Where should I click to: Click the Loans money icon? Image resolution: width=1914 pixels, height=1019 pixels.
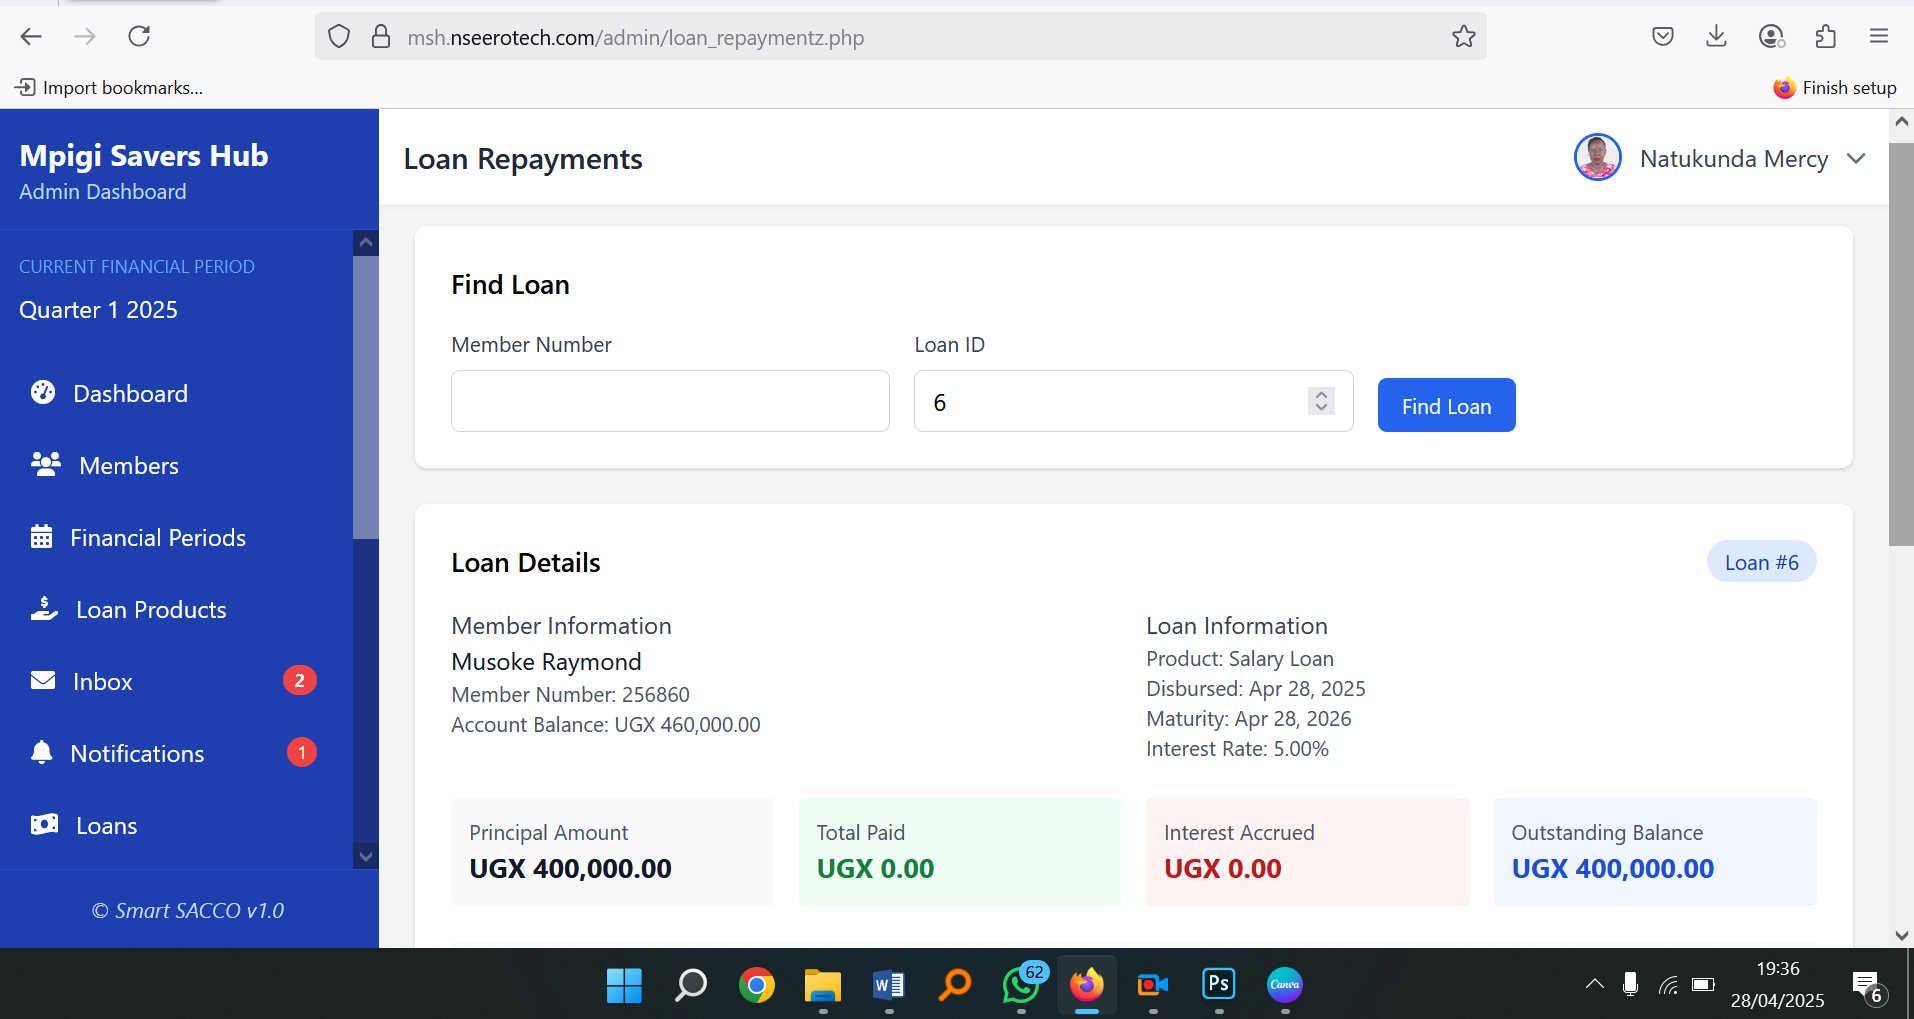44,825
